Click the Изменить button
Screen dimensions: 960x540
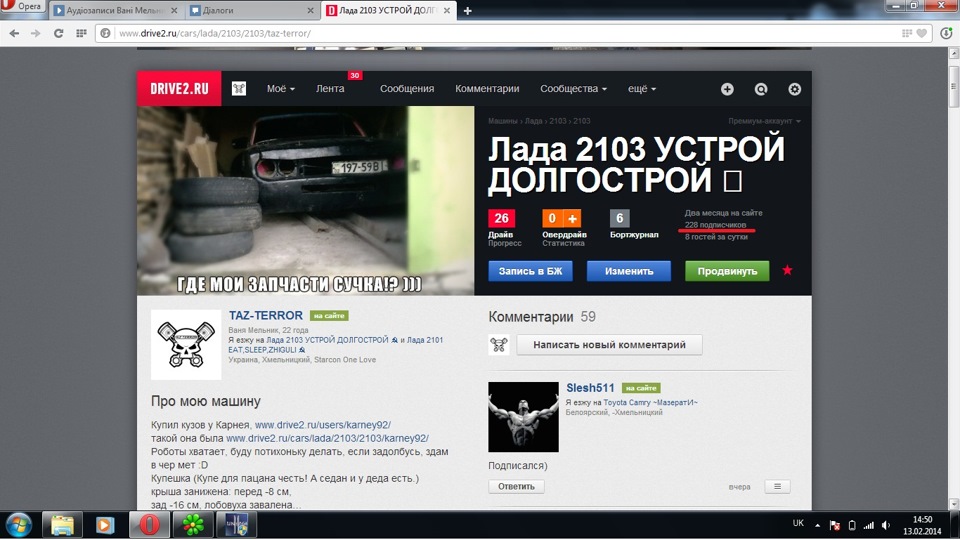[629, 271]
